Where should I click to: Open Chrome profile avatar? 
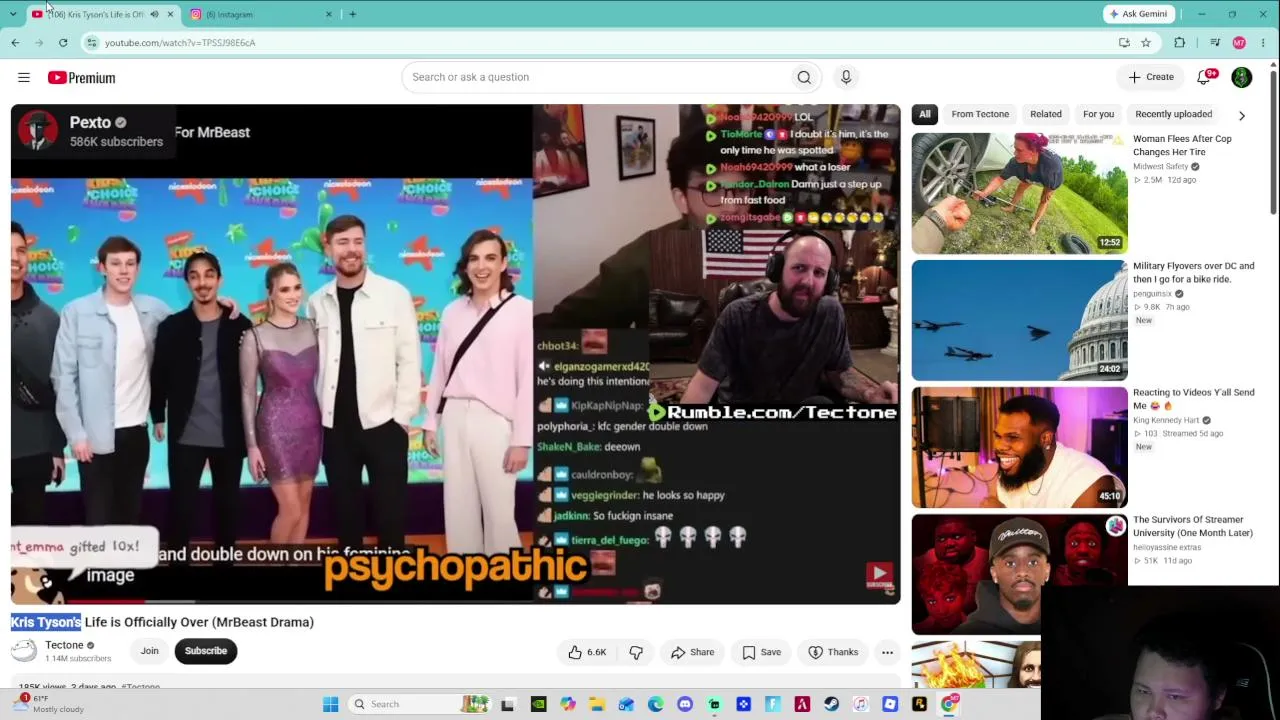pos(1239,43)
